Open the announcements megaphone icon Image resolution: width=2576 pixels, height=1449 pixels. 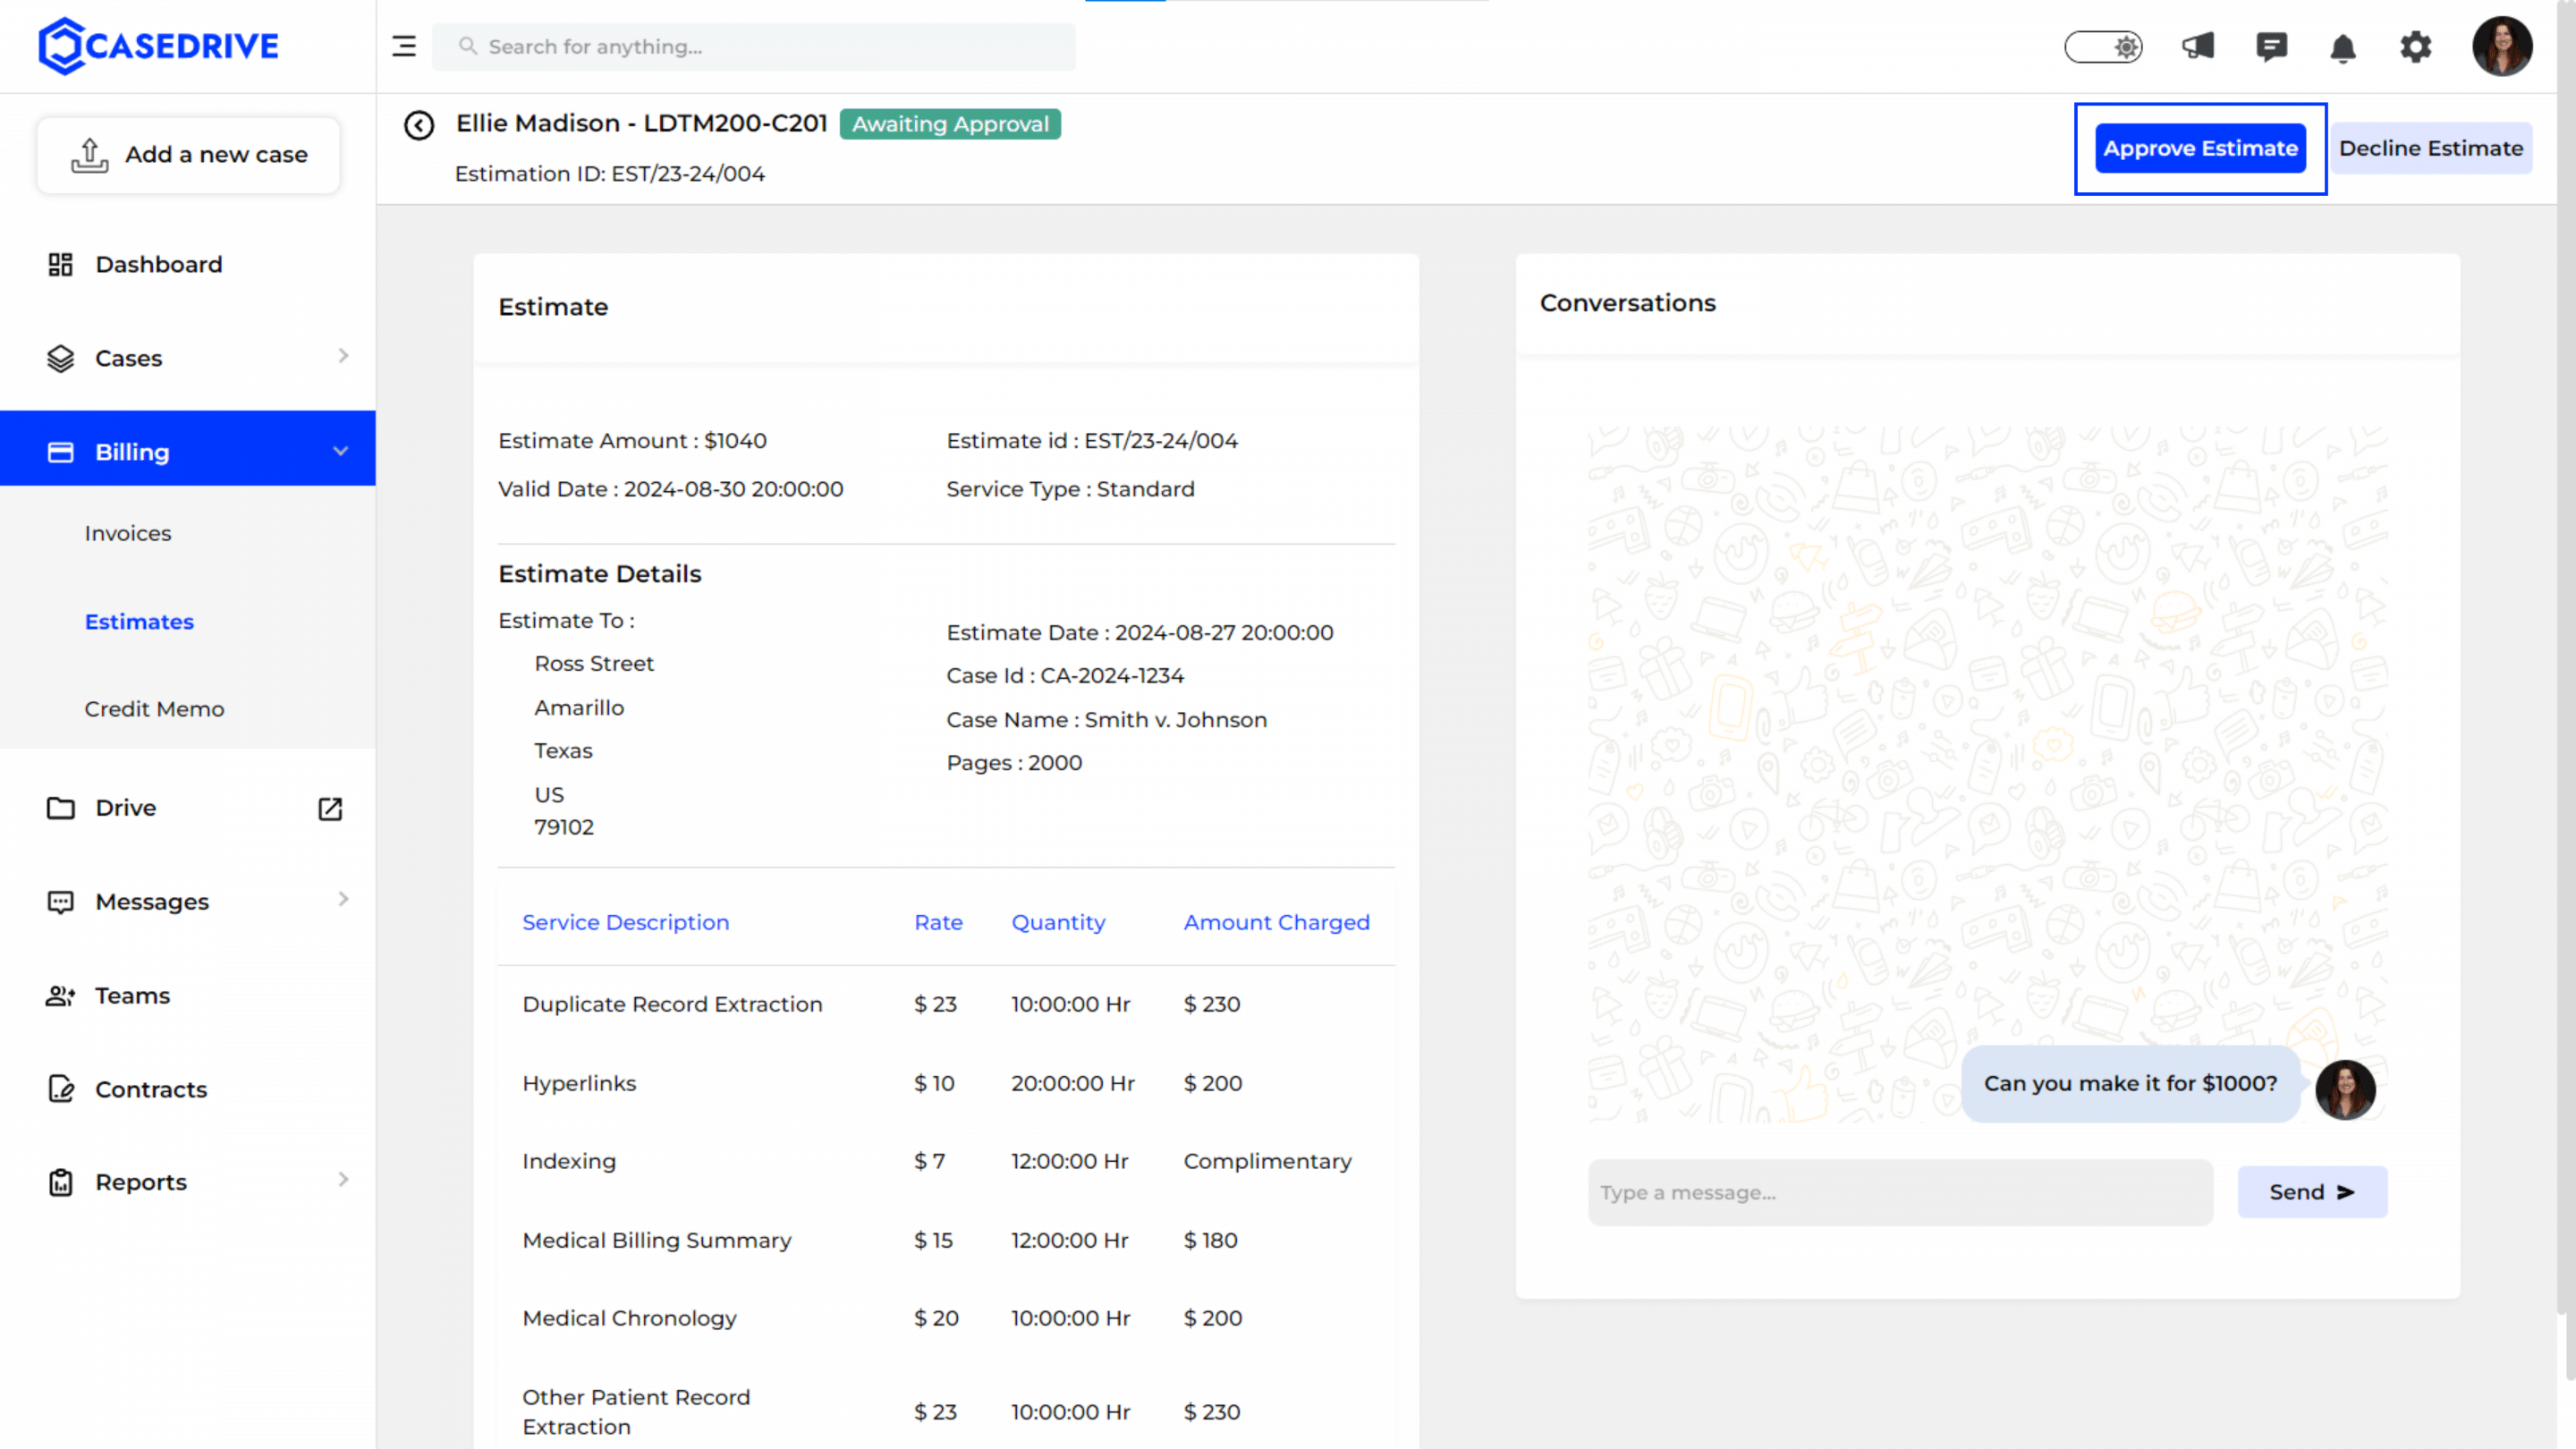click(2198, 46)
